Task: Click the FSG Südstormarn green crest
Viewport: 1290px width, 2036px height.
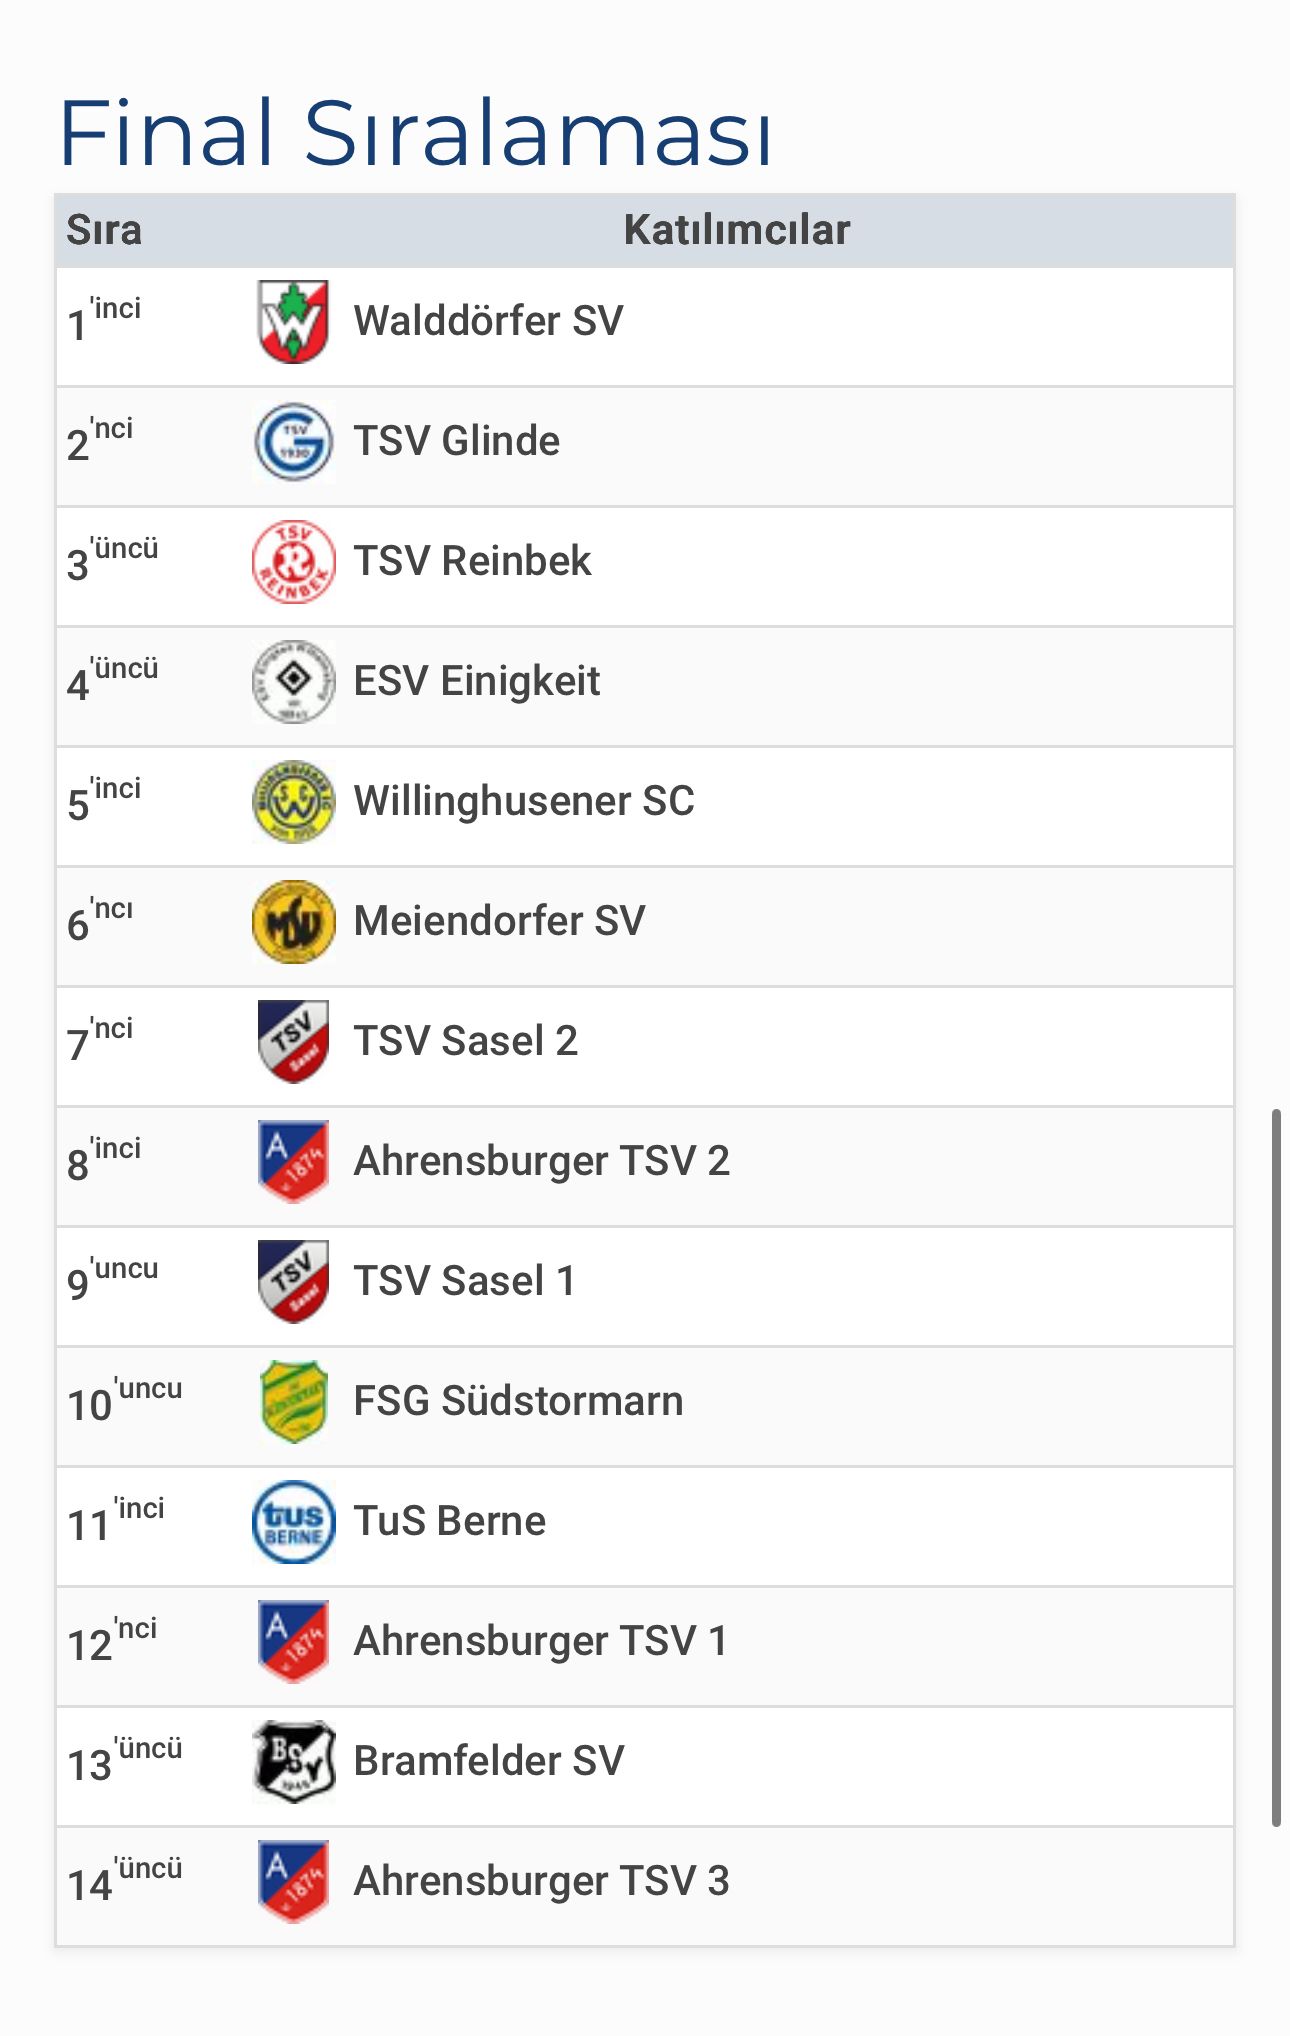Action: 293,1402
